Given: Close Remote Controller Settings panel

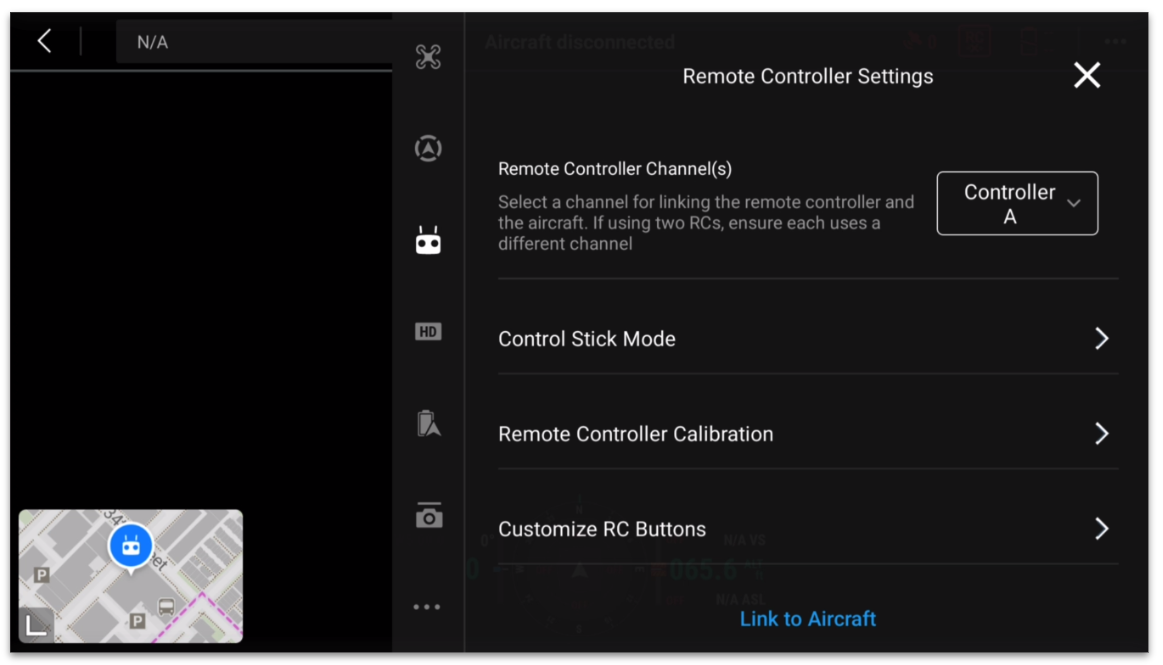Looking at the screenshot, I should [x=1087, y=75].
